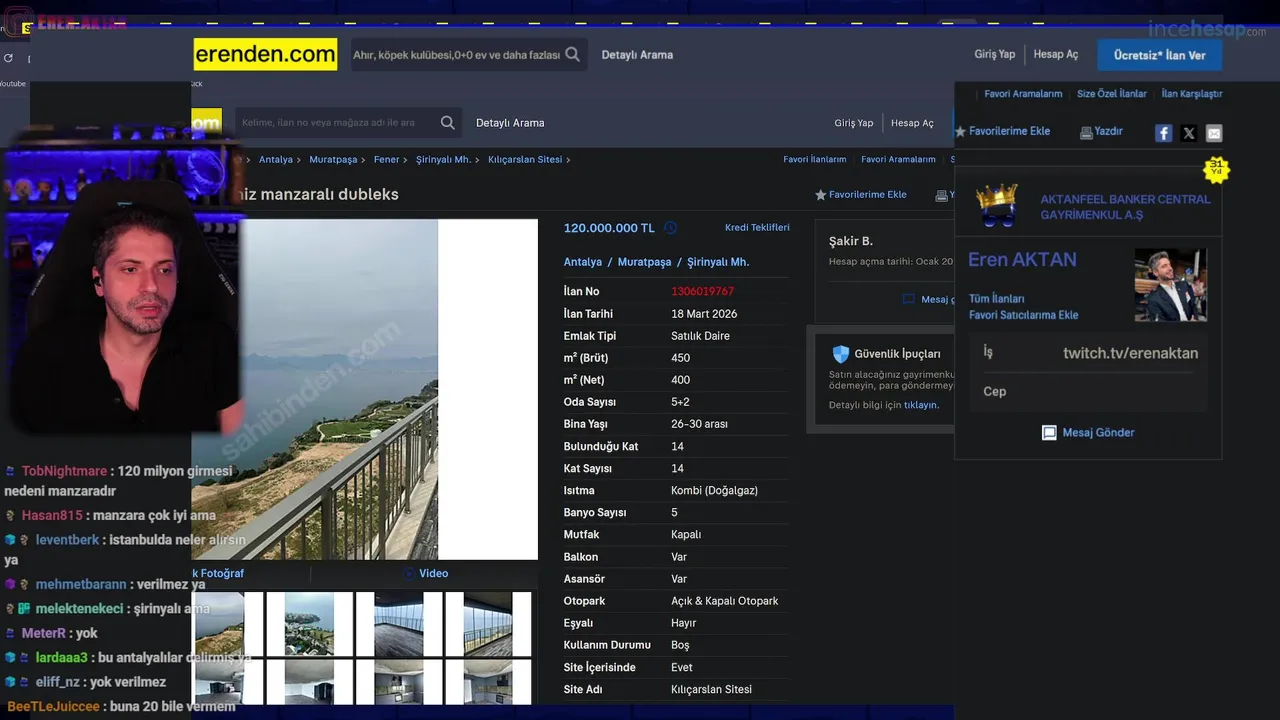The image size is (1280, 720).
Task: Open Favori Aramalarım beside Size Özel İlanlar
Action: click(1023, 94)
